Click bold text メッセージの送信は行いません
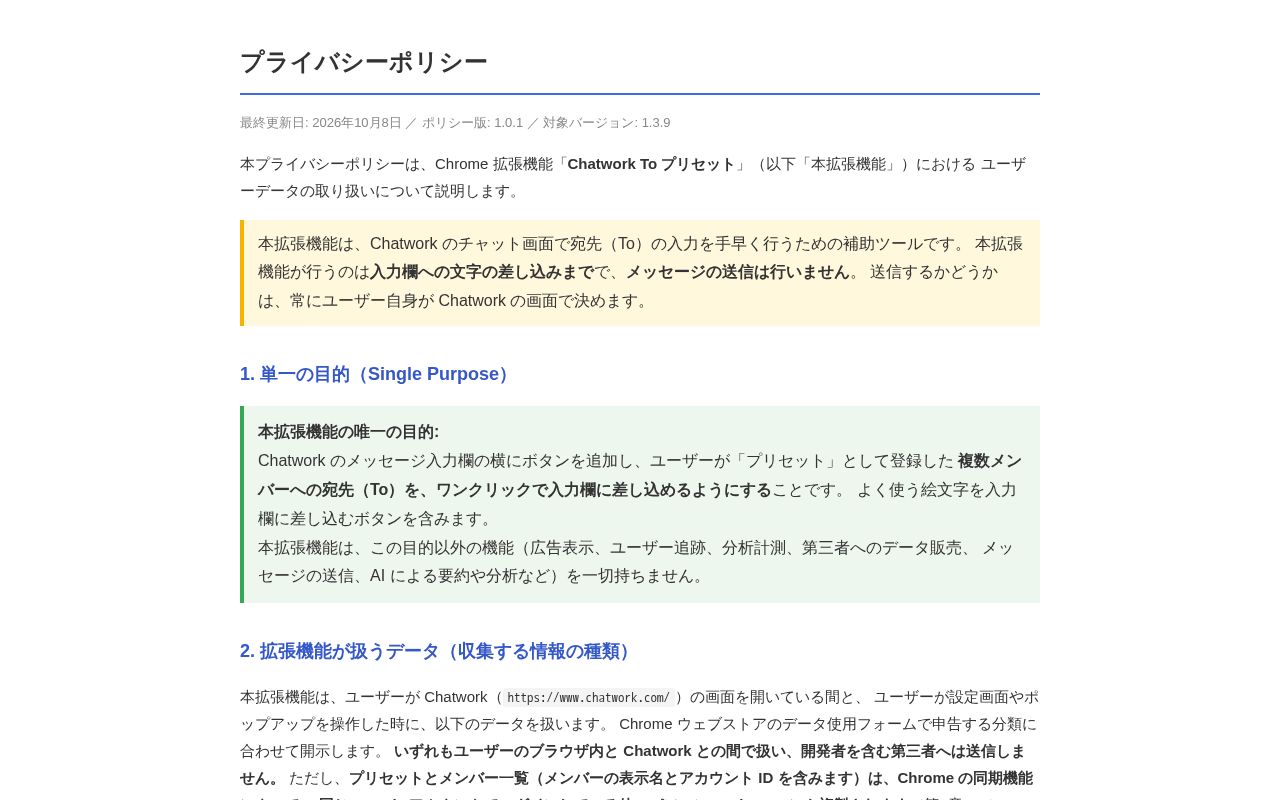1280x800 pixels. (737, 272)
